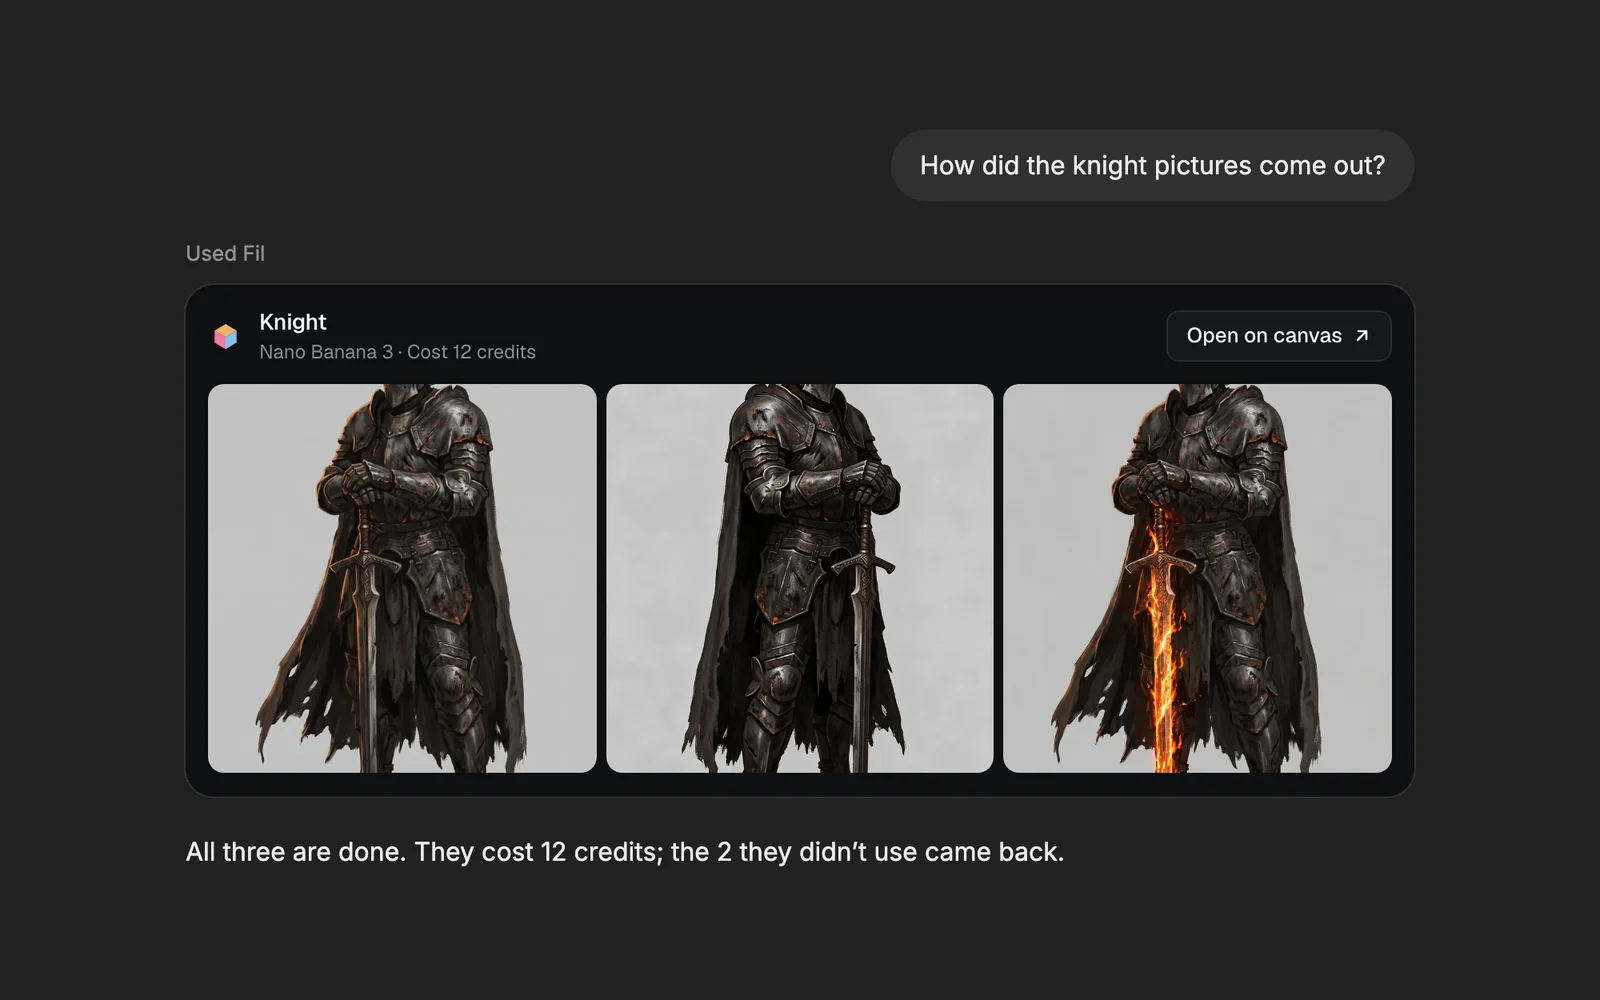Click the colorful cube icon beside Knight
The image size is (1600, 1000).
(x=226, y=336)
